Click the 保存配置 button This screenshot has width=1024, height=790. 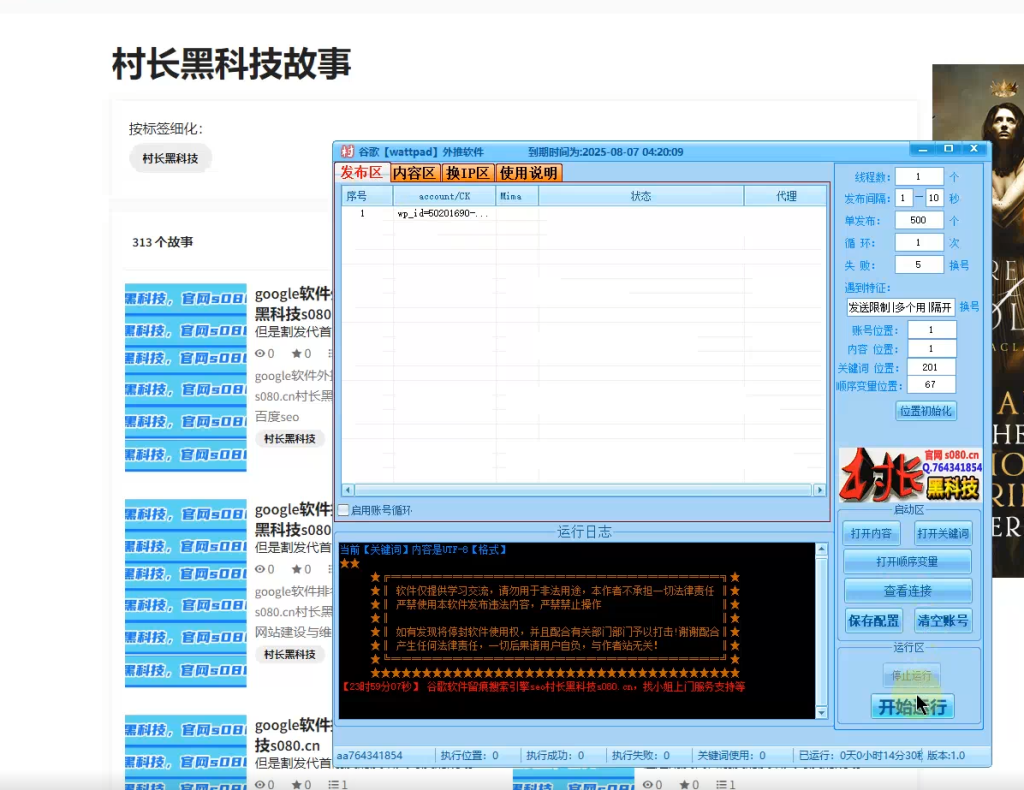pyautogui.click(x=873, y=619)
